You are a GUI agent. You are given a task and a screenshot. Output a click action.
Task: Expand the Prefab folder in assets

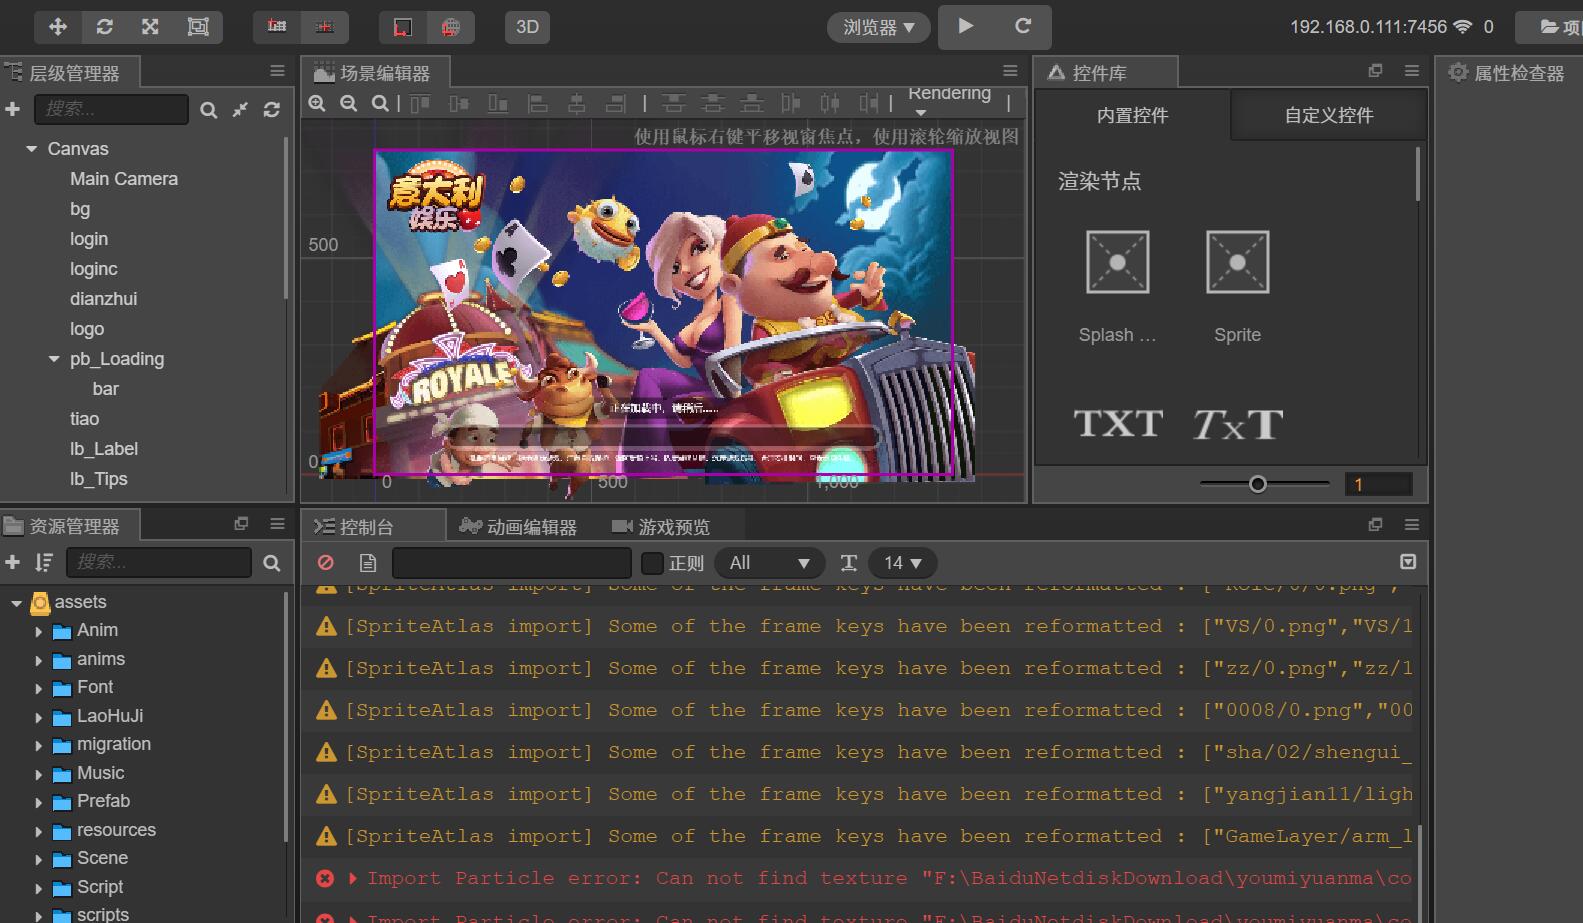point(39,802)
